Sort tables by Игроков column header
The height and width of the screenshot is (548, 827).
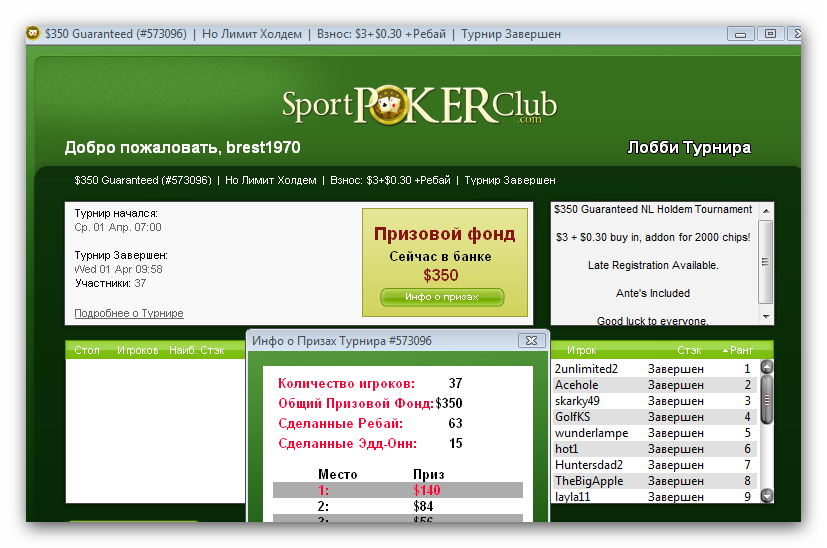pos(138,350)
